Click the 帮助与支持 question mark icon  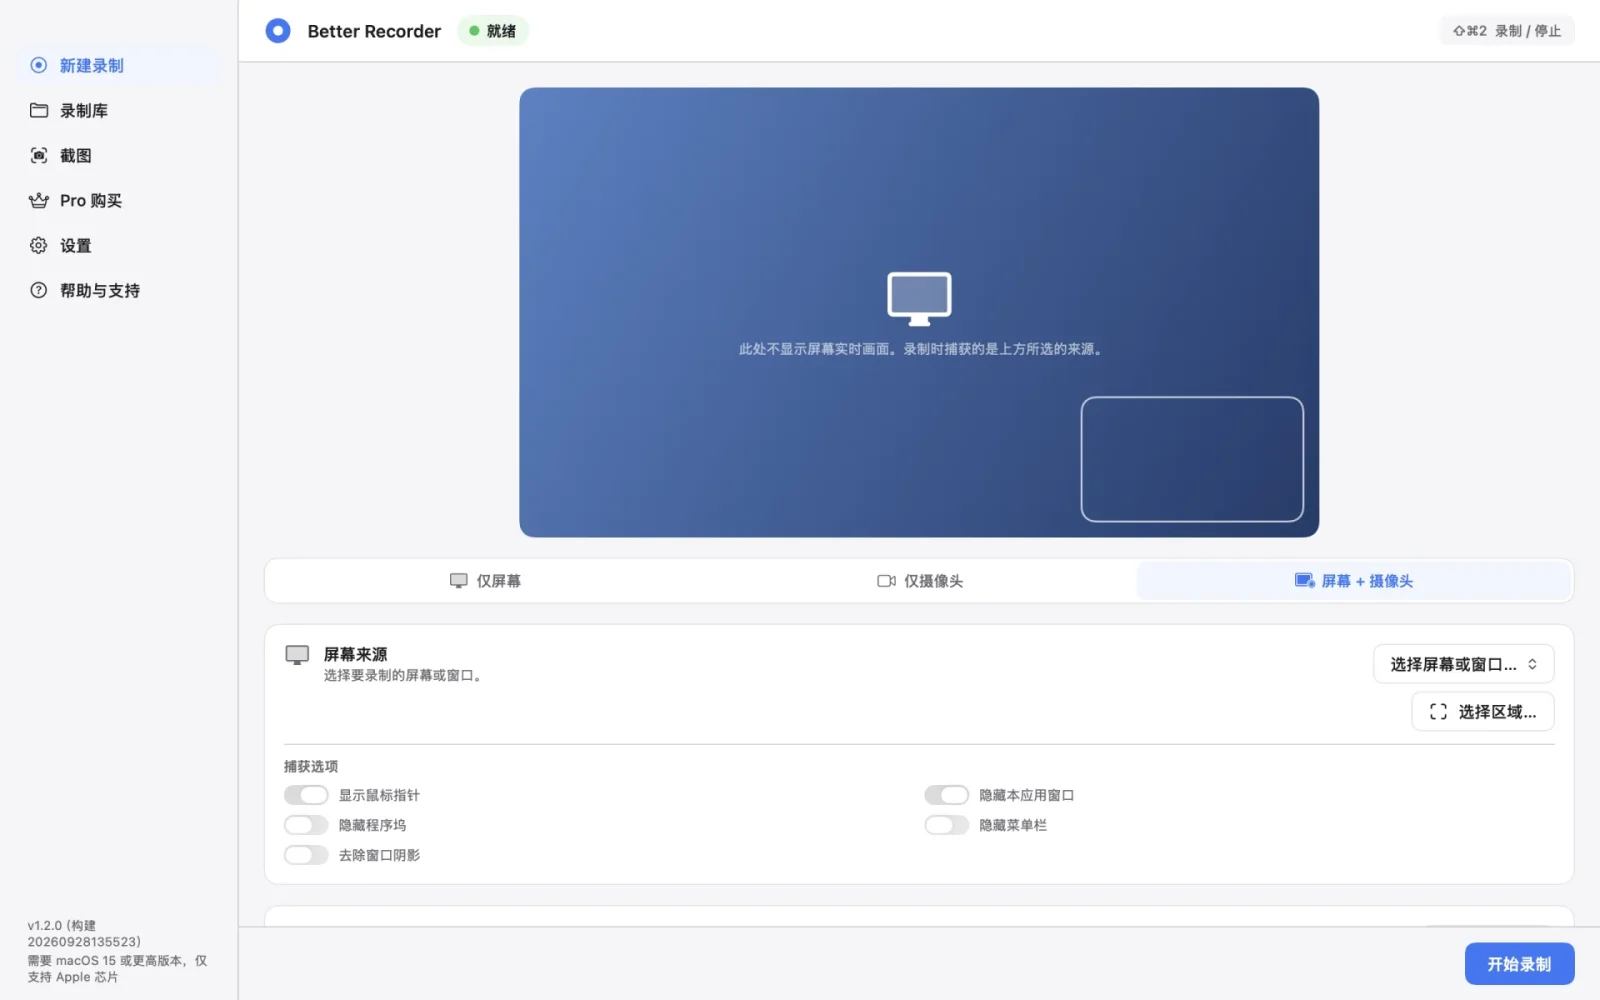point(39,290)
